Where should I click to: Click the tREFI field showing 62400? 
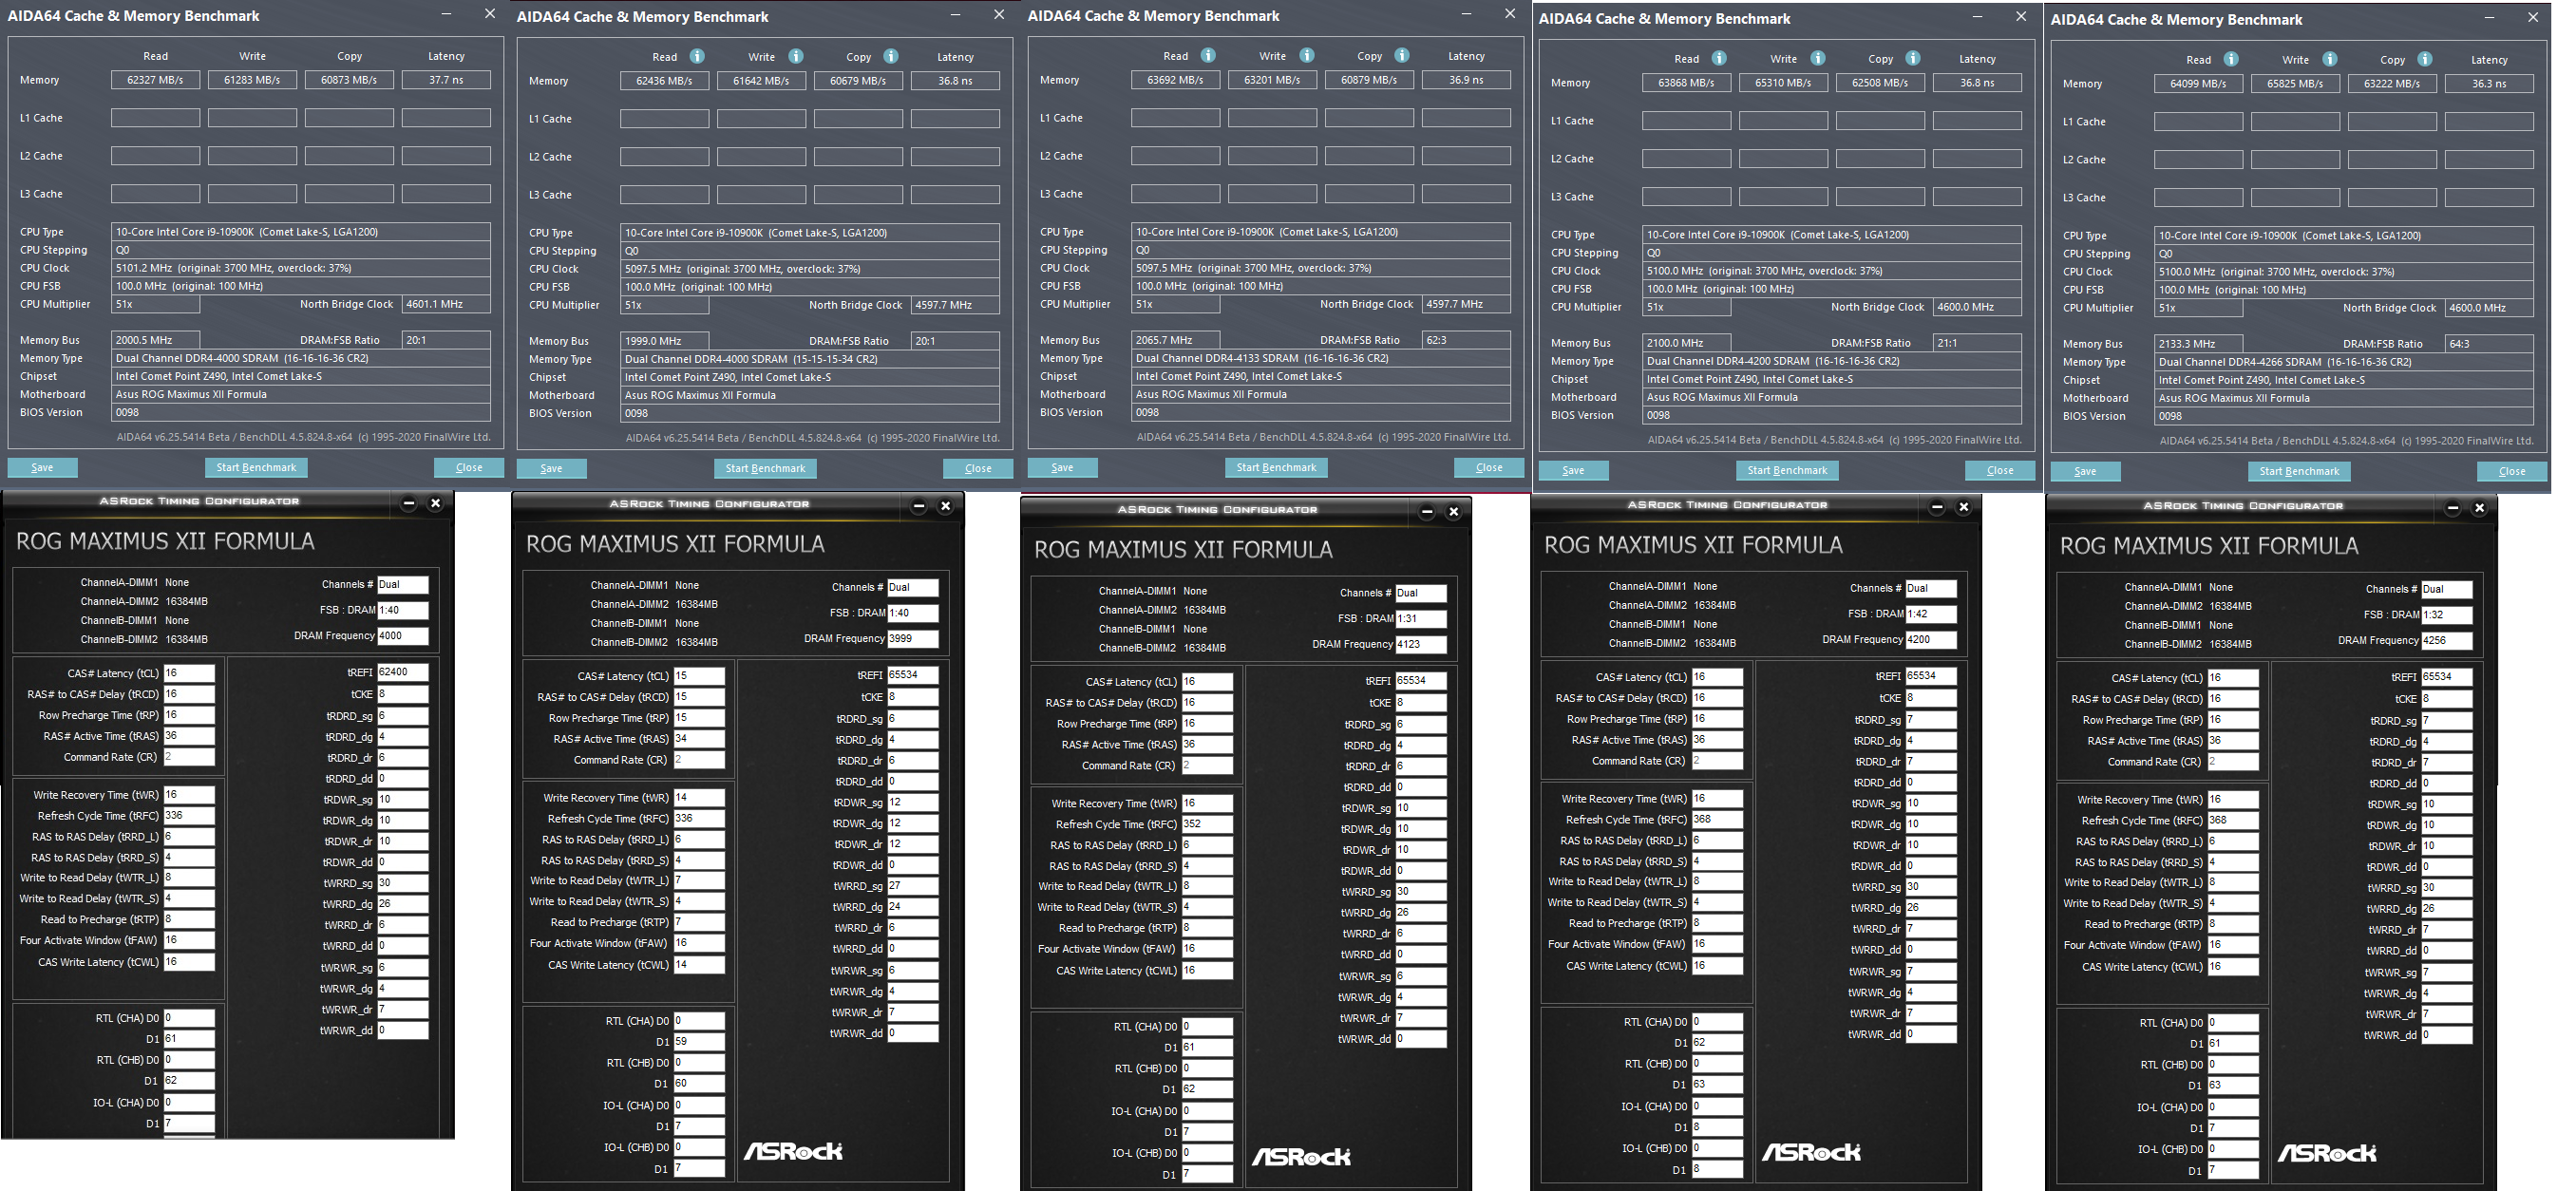402,672
